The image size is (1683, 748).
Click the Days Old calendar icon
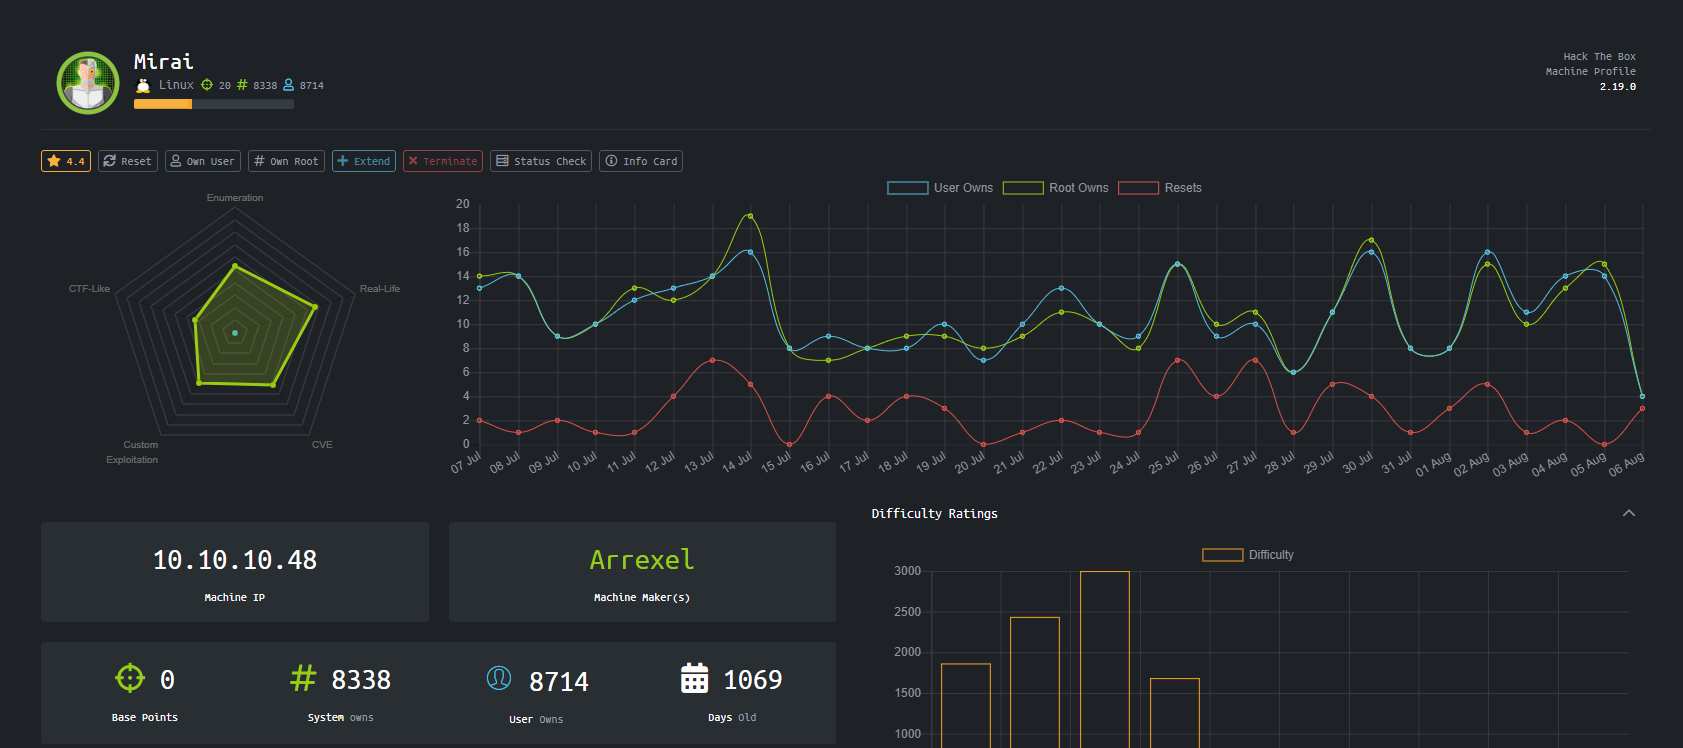click(x=694, y=677)
